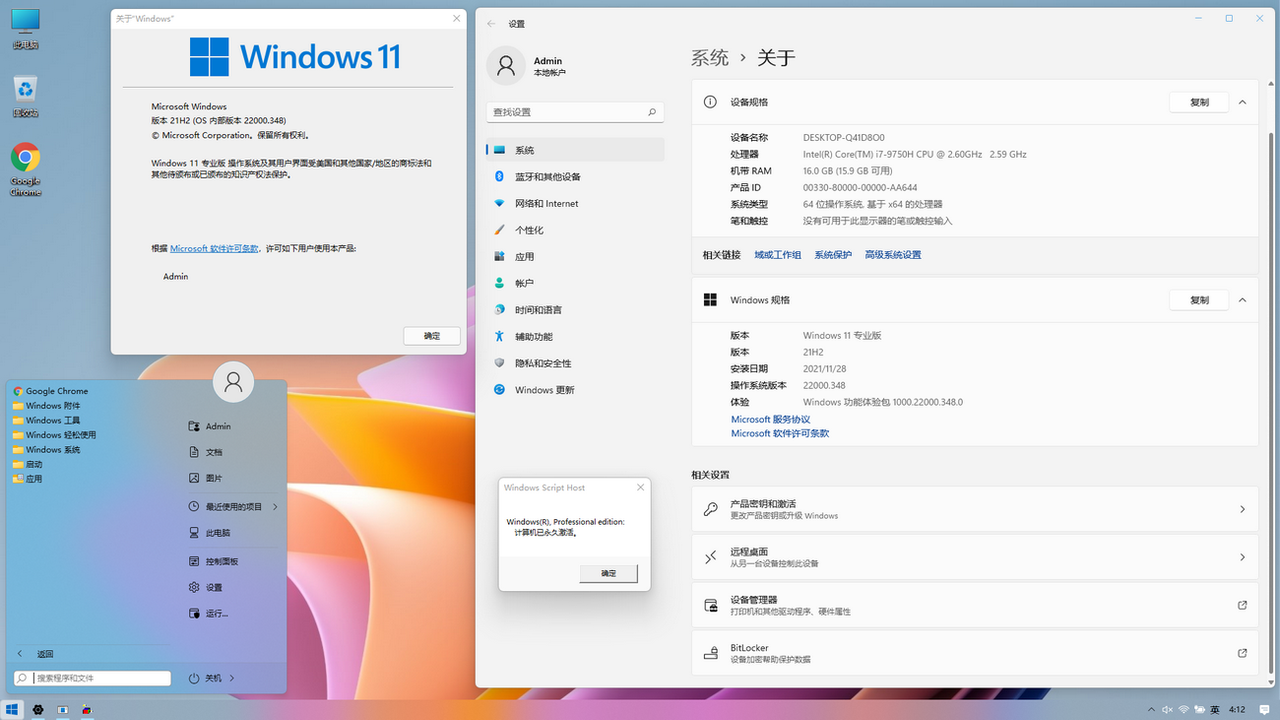Open BitLocker external link row
The width and height of the screenshot is (1280, 720).
[975, 653]
